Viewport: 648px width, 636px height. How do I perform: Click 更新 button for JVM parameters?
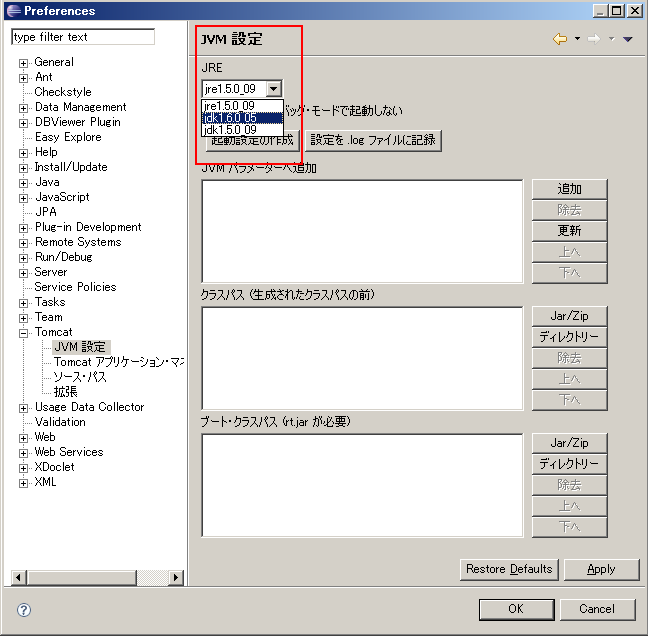569,231
